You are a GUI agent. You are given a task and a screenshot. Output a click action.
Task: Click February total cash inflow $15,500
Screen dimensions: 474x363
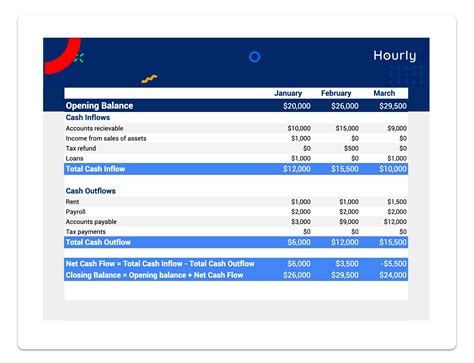tap(345, 169)
